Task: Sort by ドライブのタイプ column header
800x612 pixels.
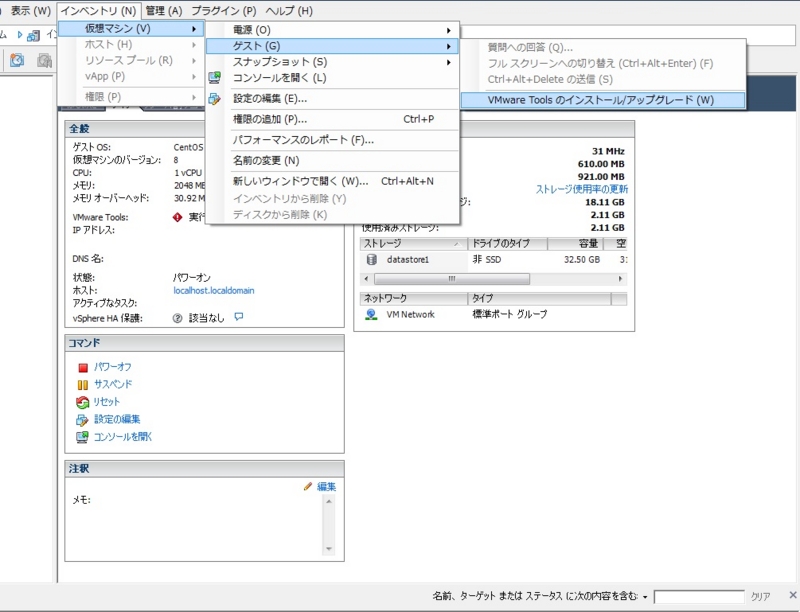Action: coord(508,244)
